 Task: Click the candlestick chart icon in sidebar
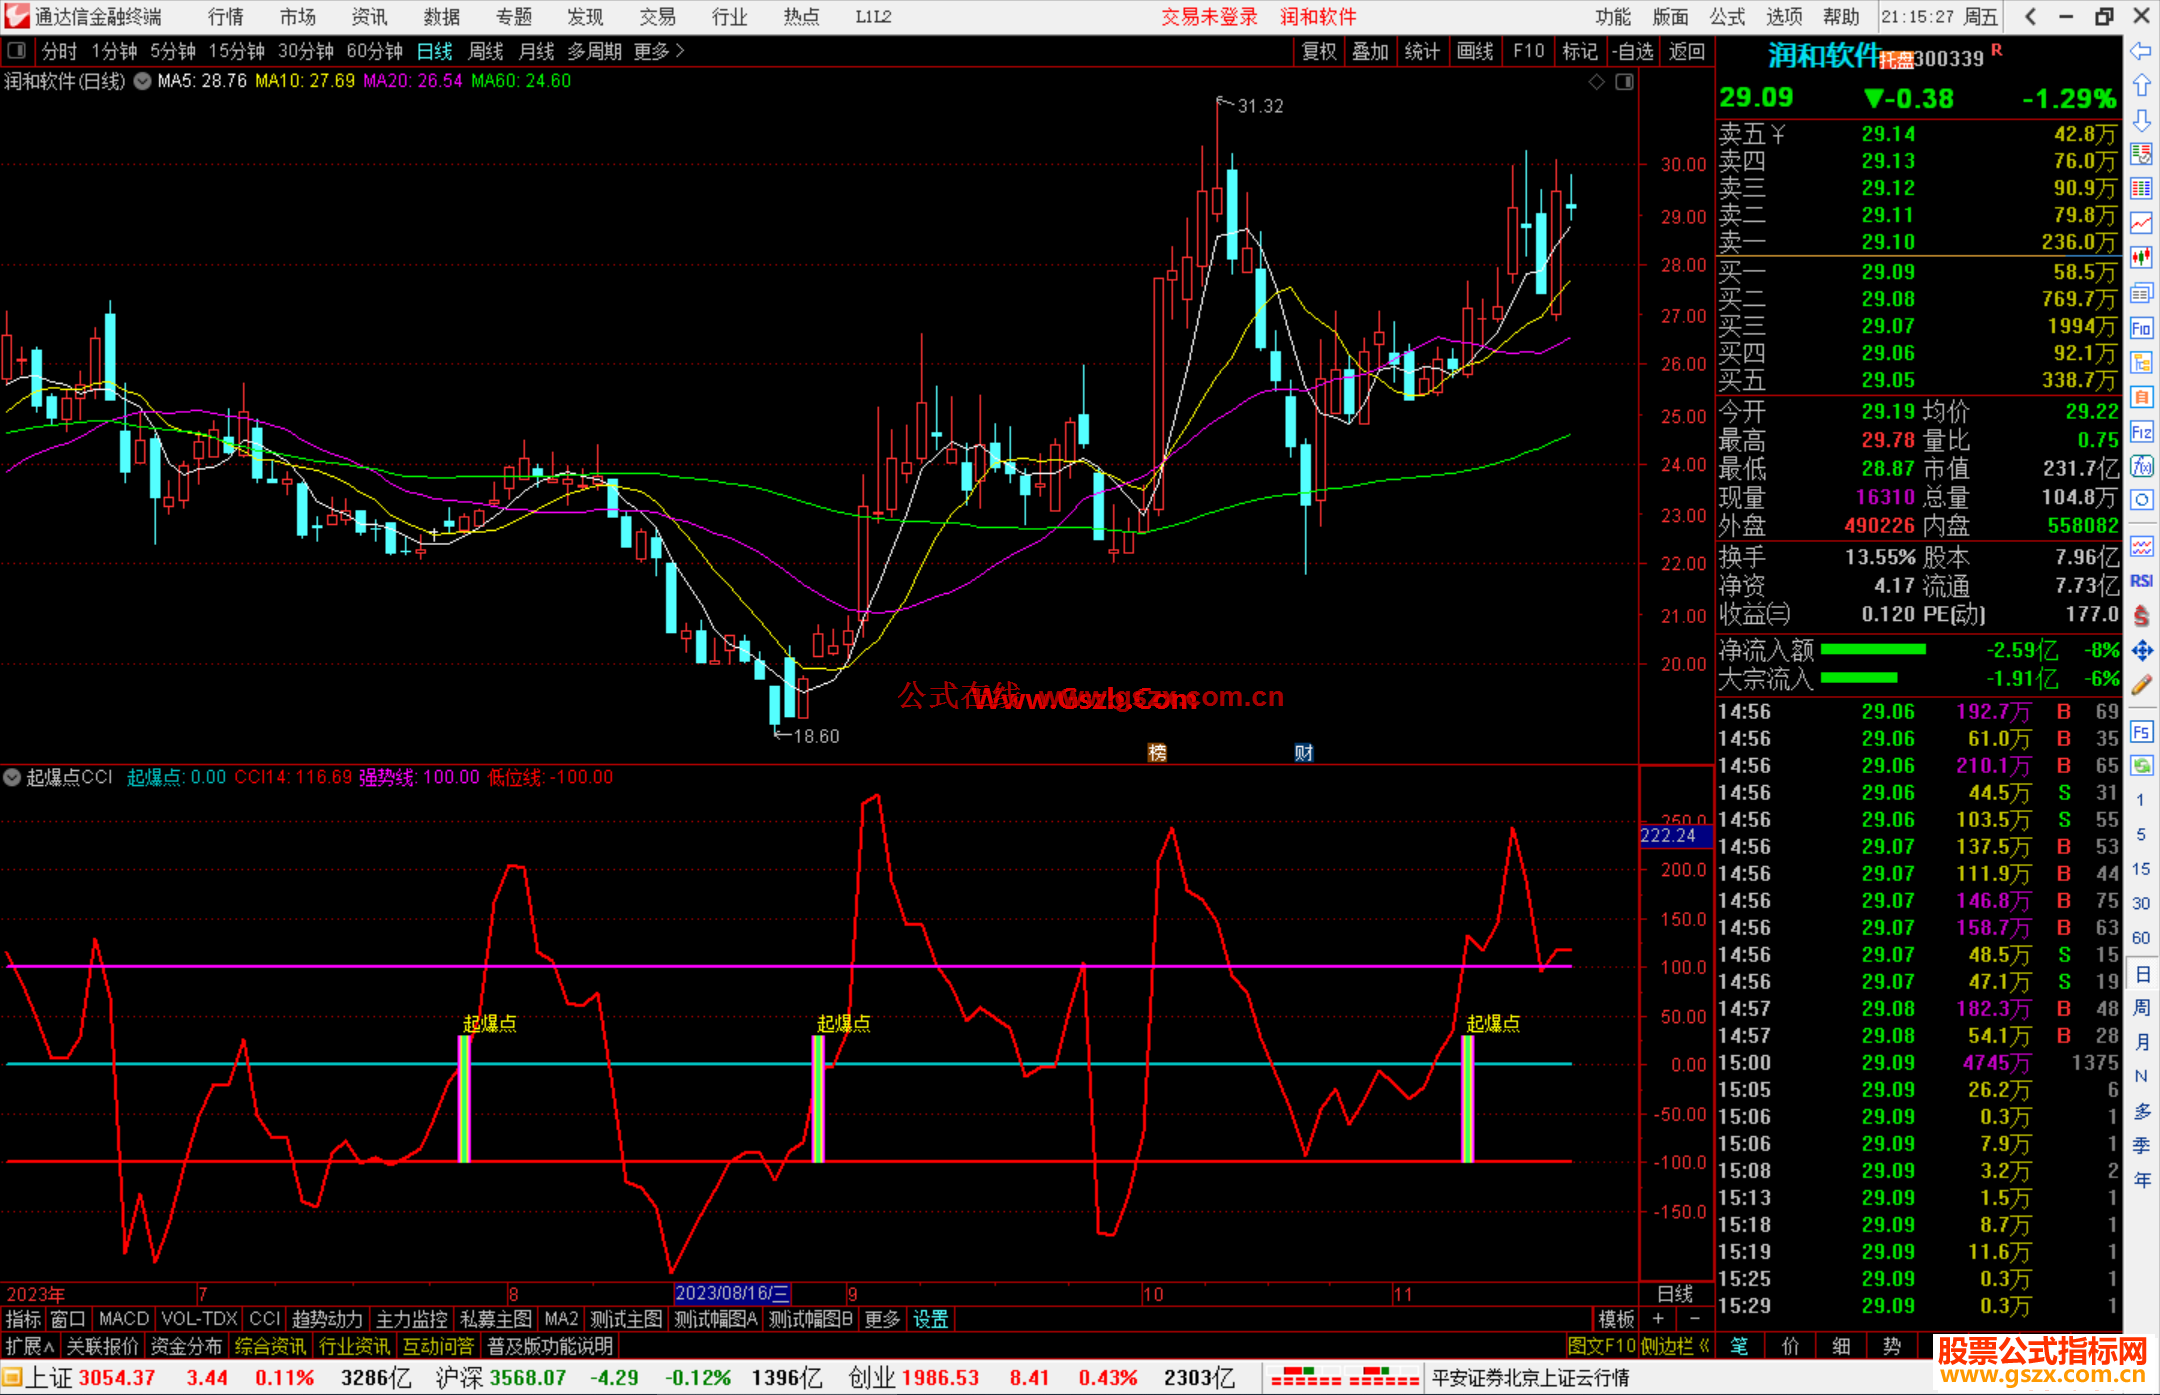(x=2141, y=257)
